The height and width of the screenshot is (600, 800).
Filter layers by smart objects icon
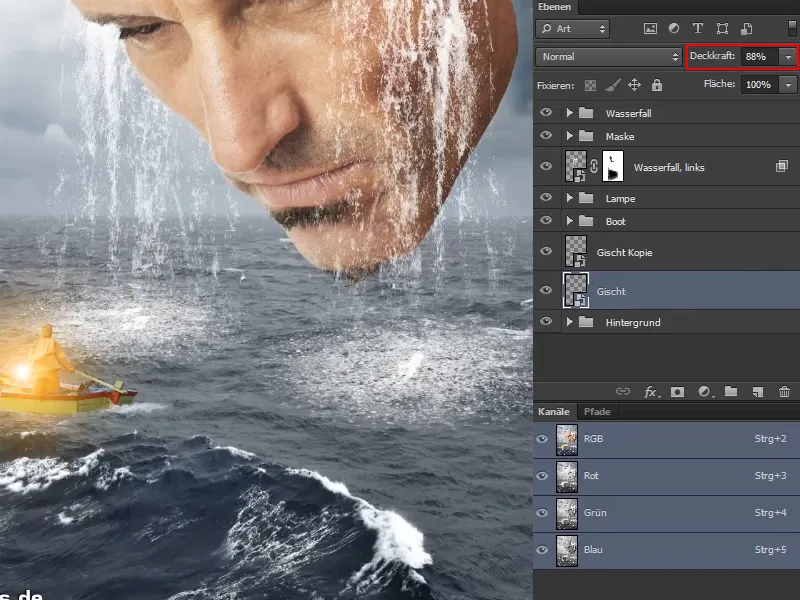(x=746, y=29)
